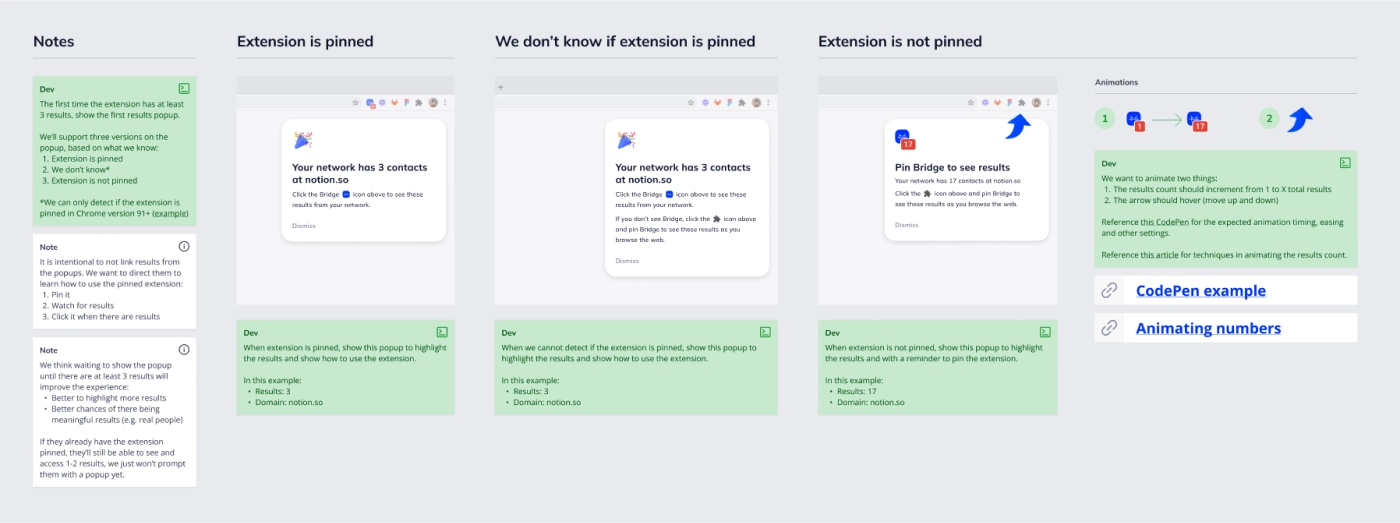Click the blue arrow pointing to the extensions icon

pyautogui.click(x=1018, y=128)
